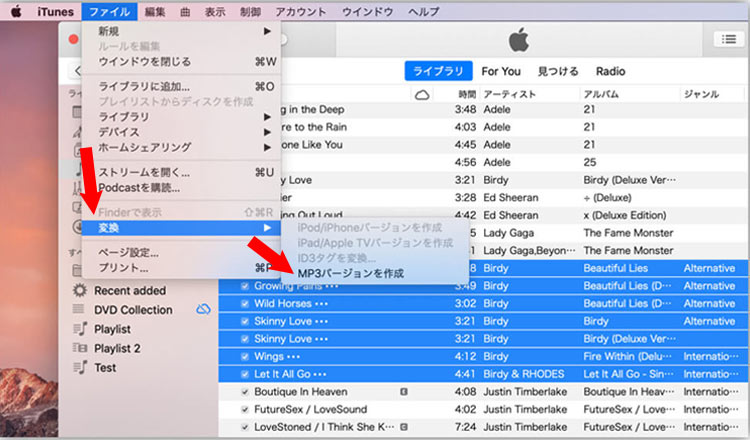
Task: Expand the 変換 submenu
Action: click(181, 228)
